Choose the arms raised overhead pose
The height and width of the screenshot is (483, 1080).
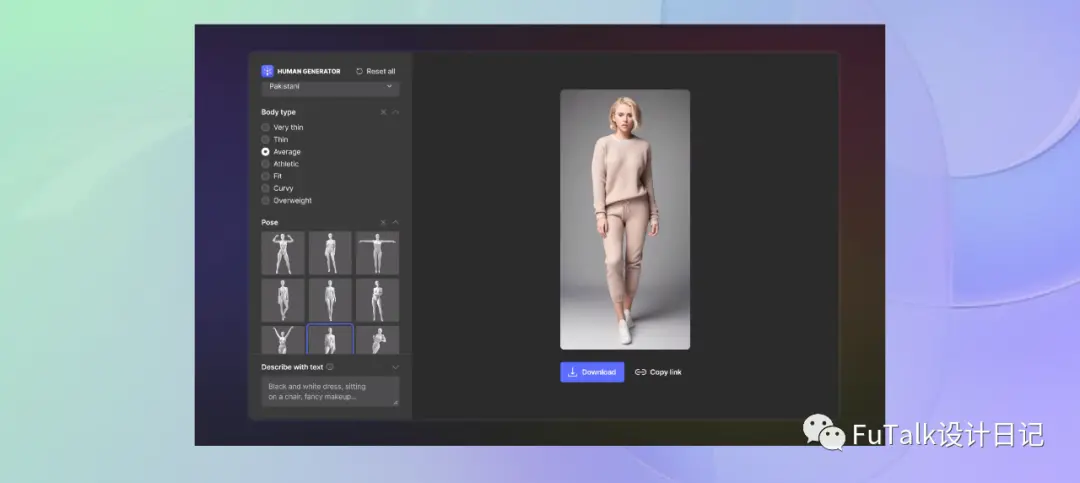point(283,340)
